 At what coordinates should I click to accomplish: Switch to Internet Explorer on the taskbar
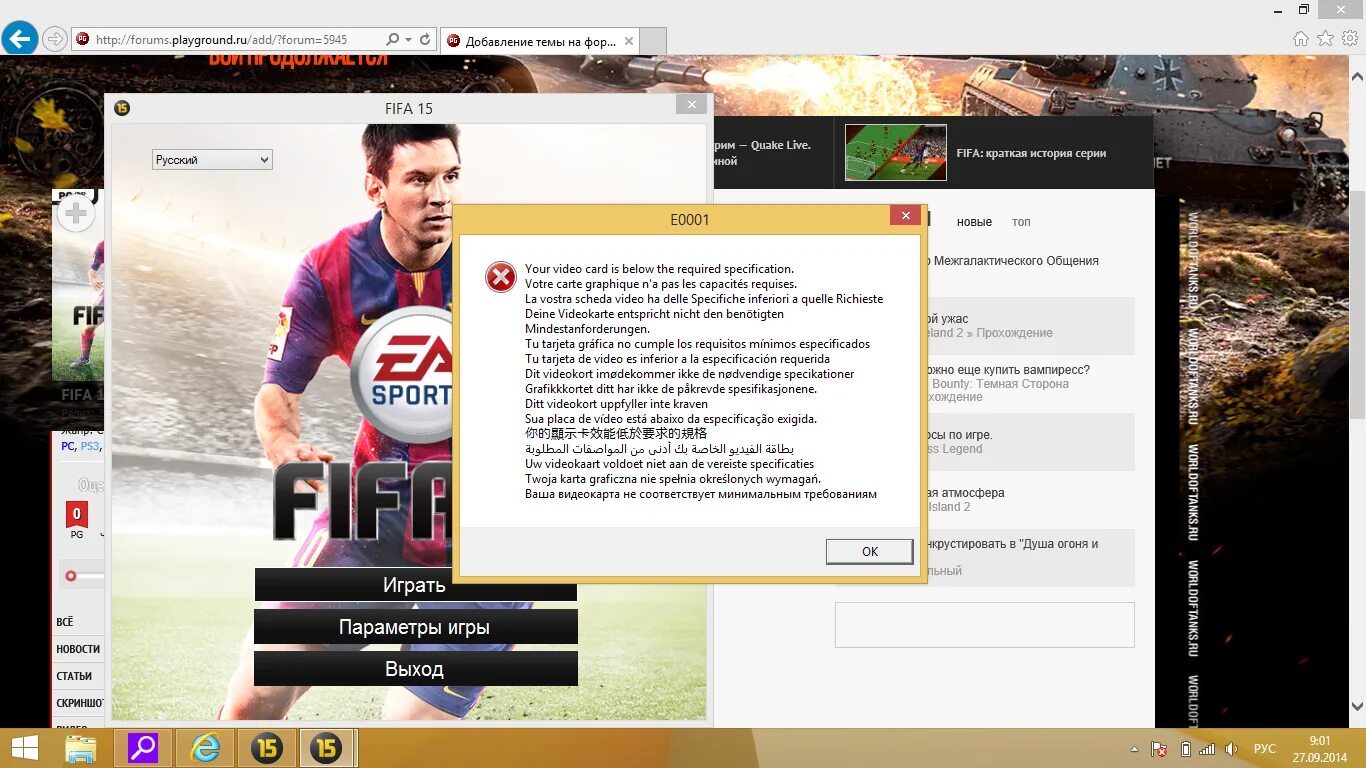(x=205, y=748)
